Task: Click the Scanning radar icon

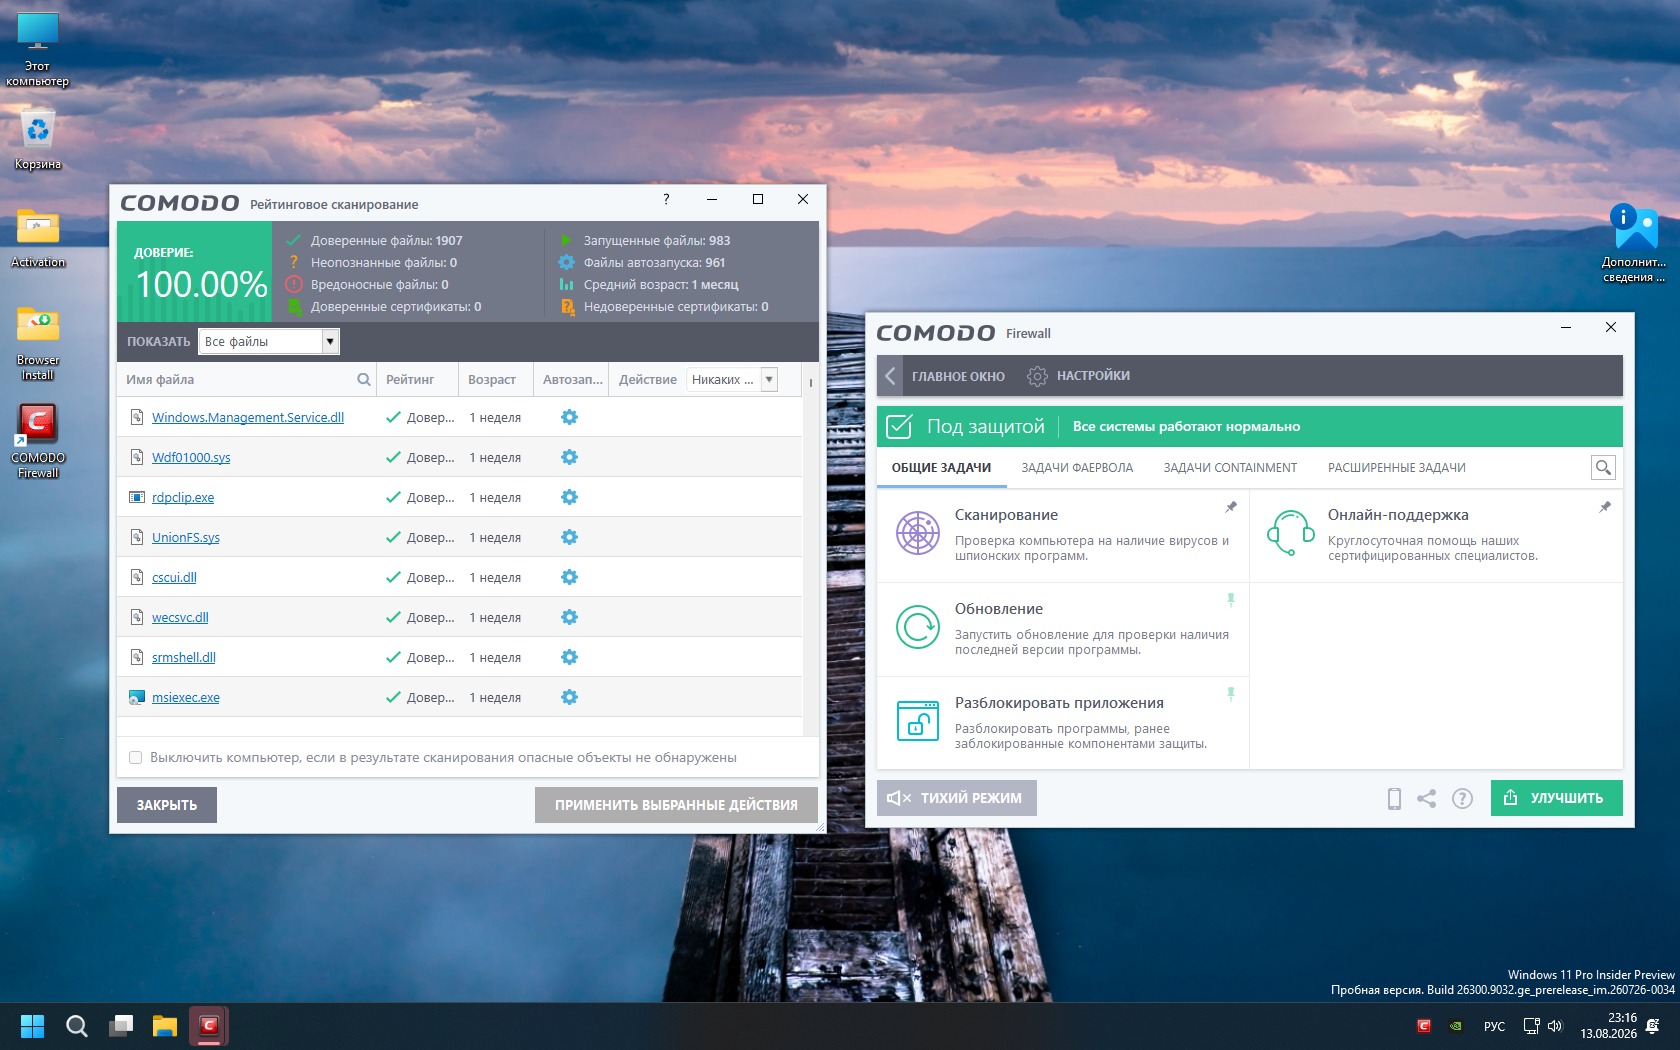Action: [x=917, y=533]
